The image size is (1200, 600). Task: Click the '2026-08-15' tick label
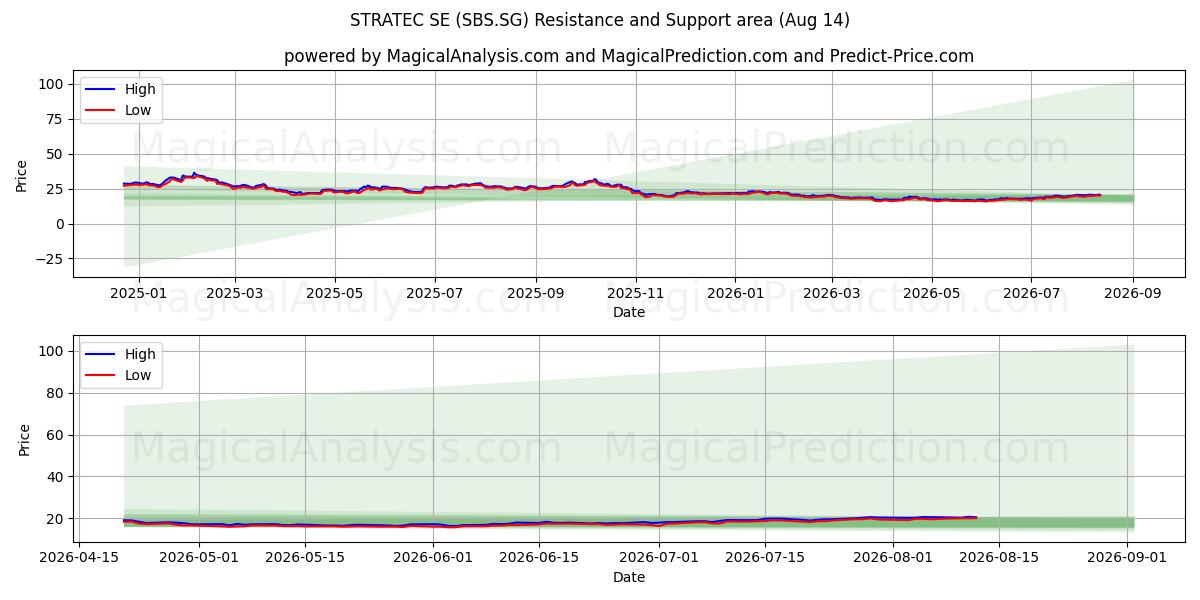coord(1000,558)
